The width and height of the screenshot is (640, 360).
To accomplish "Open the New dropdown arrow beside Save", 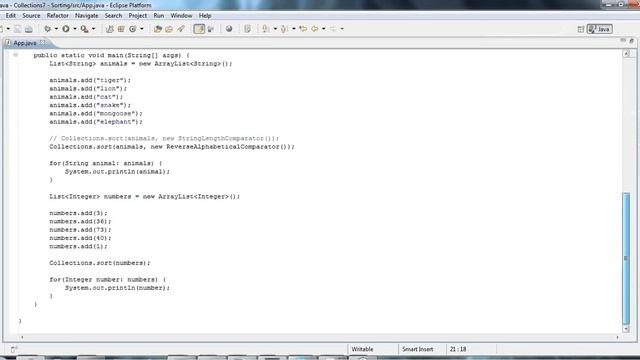I will click(8, 29).
